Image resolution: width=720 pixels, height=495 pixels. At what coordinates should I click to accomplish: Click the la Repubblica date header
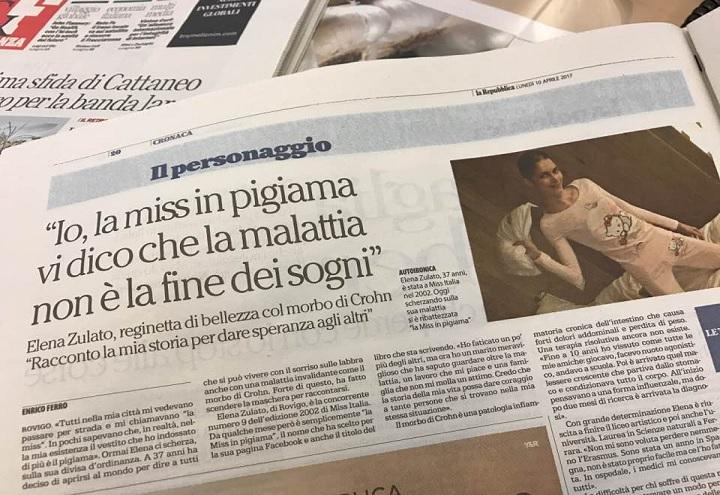coord(525,85)
